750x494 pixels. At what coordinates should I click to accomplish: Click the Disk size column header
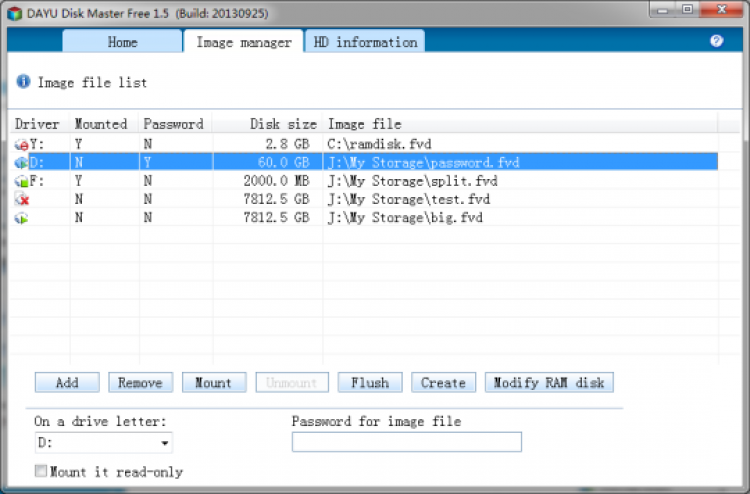pos(267,124)
